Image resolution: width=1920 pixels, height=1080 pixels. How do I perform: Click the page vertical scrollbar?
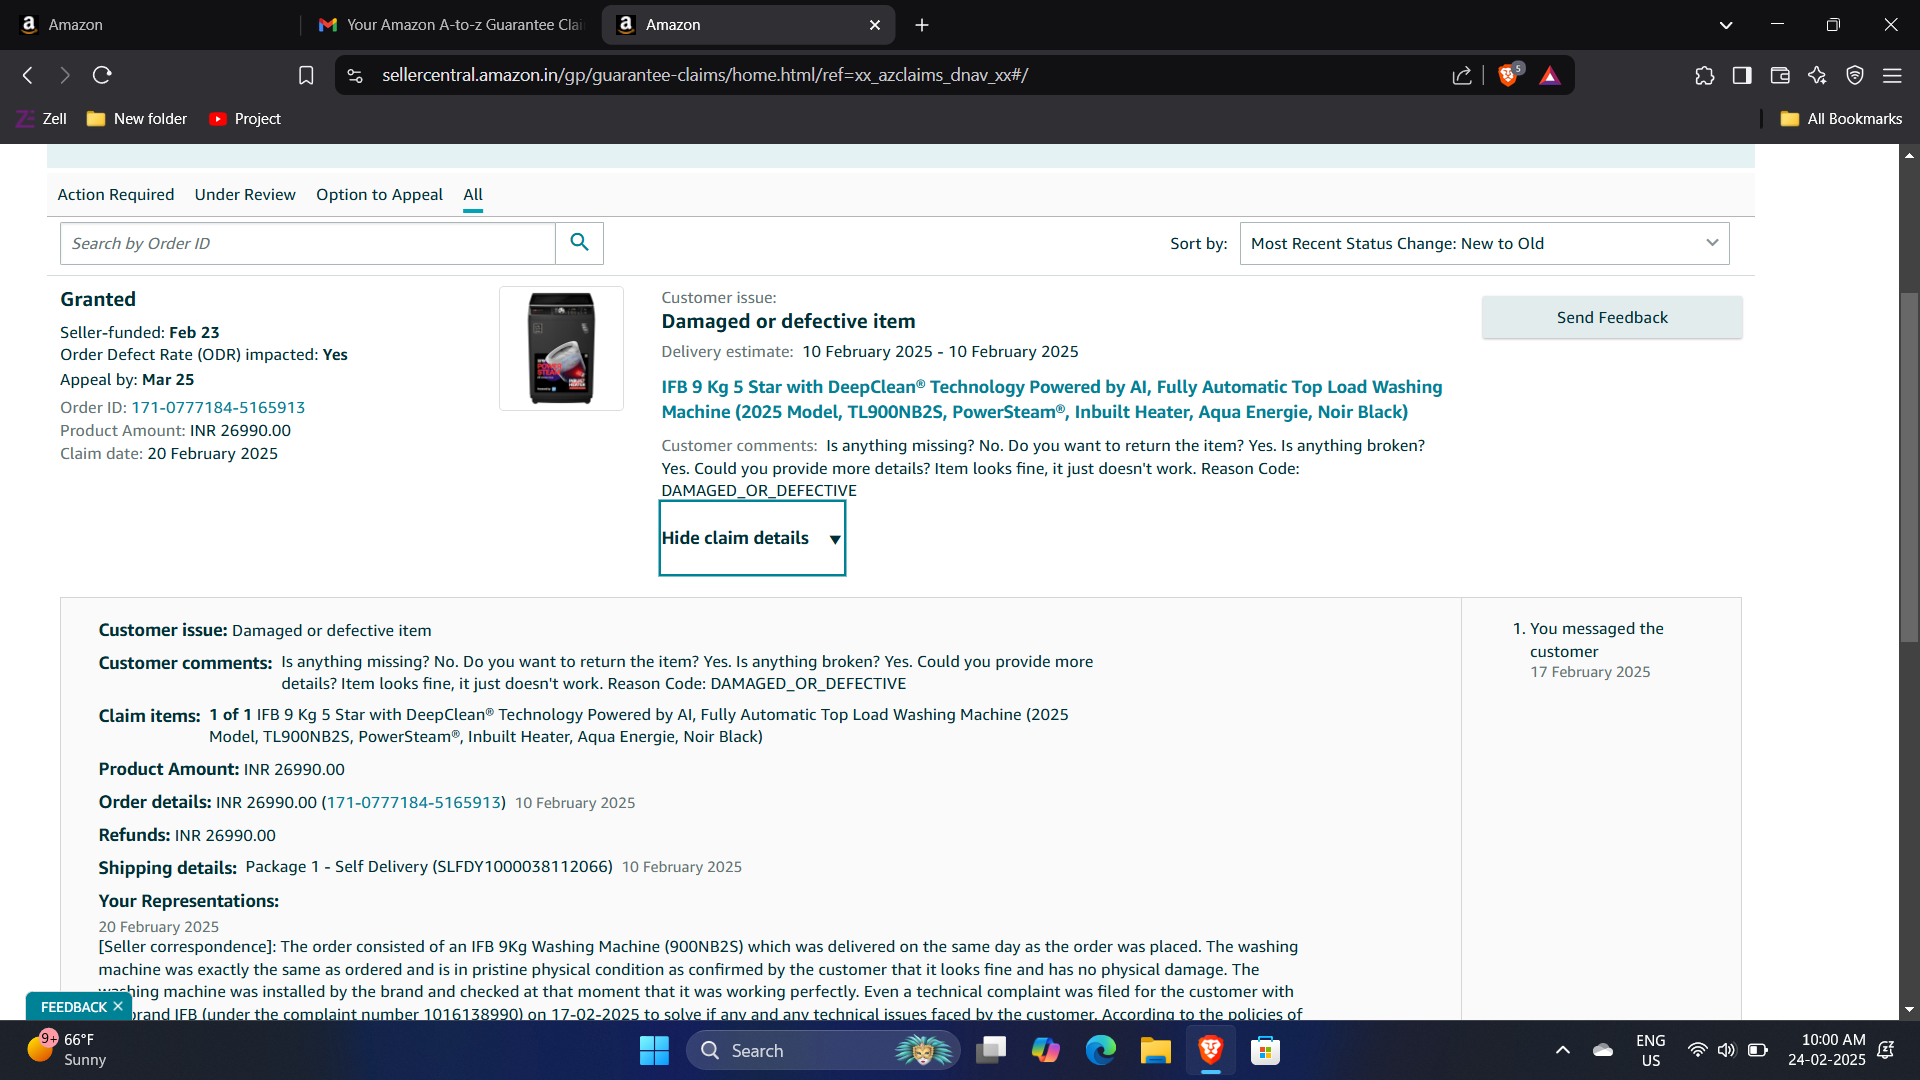point(1909,468)
